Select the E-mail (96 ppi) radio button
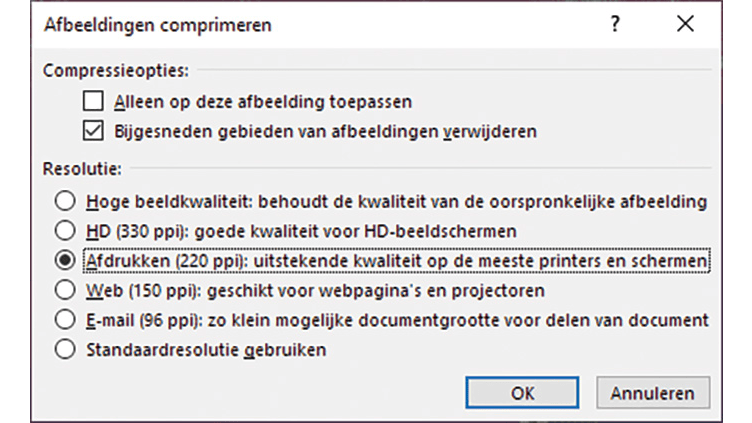The width and height of the screenshot is (752, 423). click(66, 320)
